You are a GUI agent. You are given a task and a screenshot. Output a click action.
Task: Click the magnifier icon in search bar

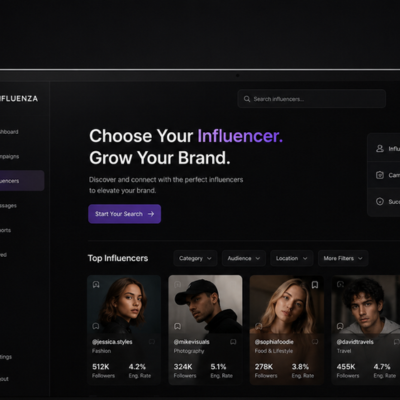[247, 99]
